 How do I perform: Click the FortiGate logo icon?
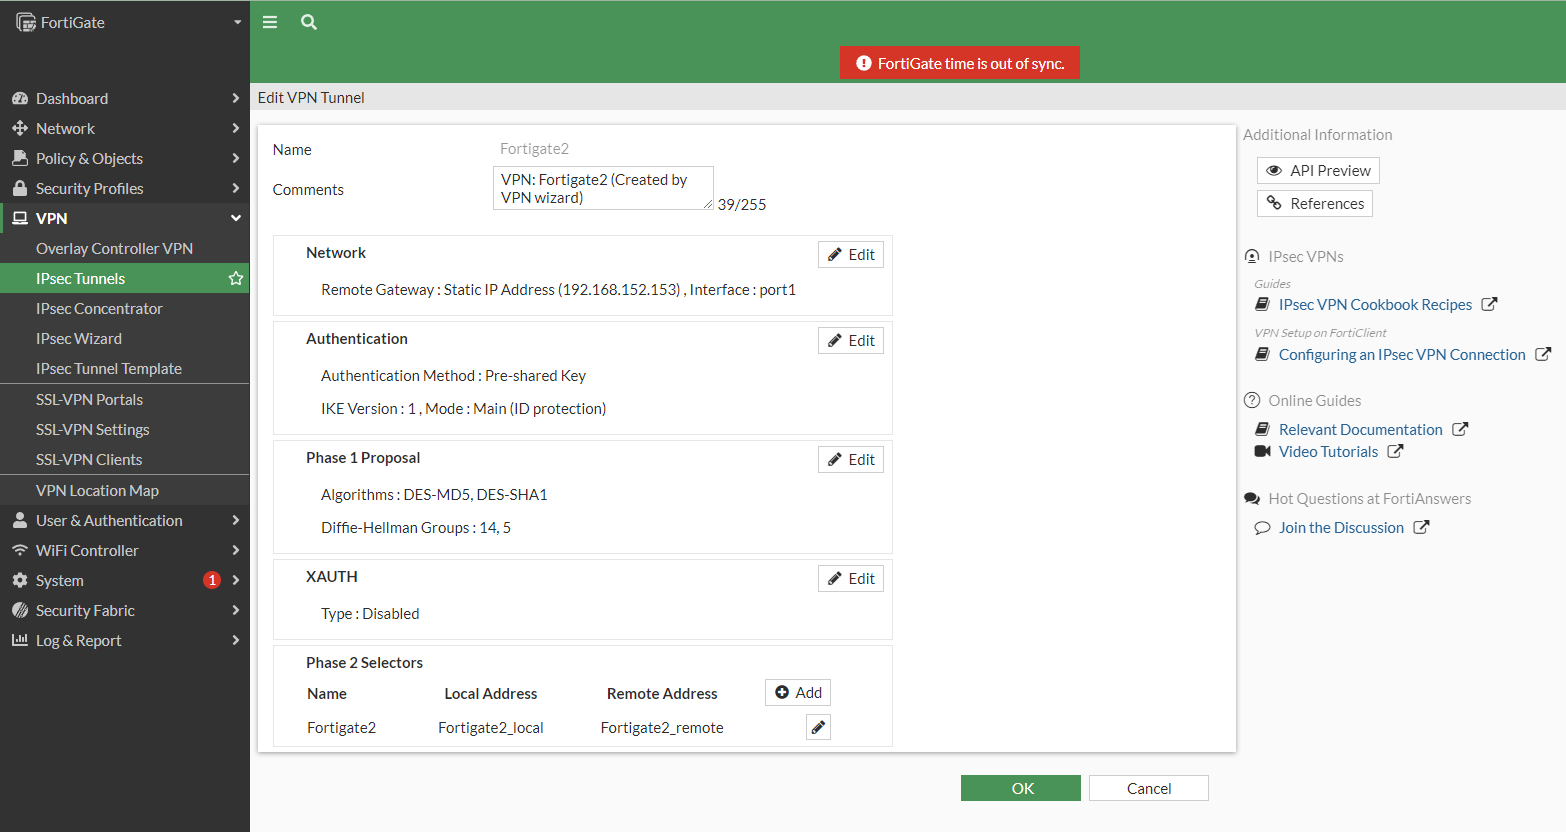tap(26, 22)
